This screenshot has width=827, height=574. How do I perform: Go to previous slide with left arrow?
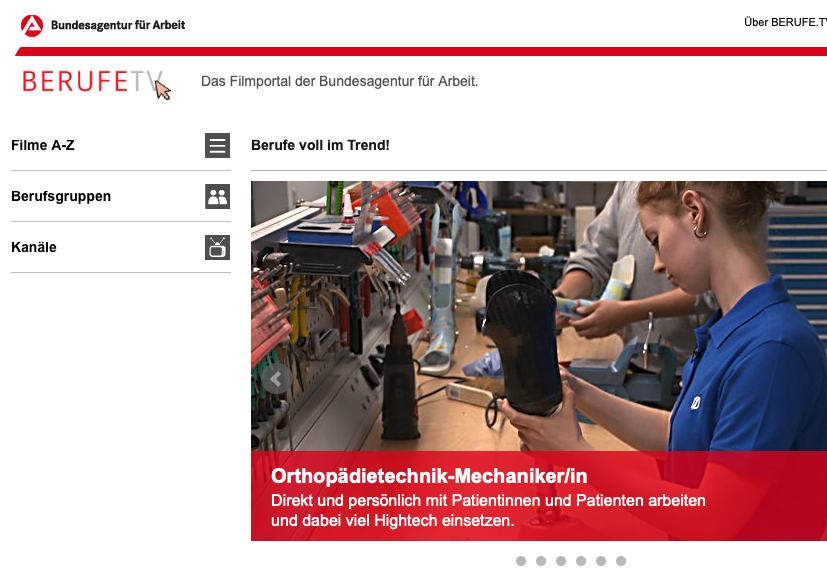coord(275,378)
